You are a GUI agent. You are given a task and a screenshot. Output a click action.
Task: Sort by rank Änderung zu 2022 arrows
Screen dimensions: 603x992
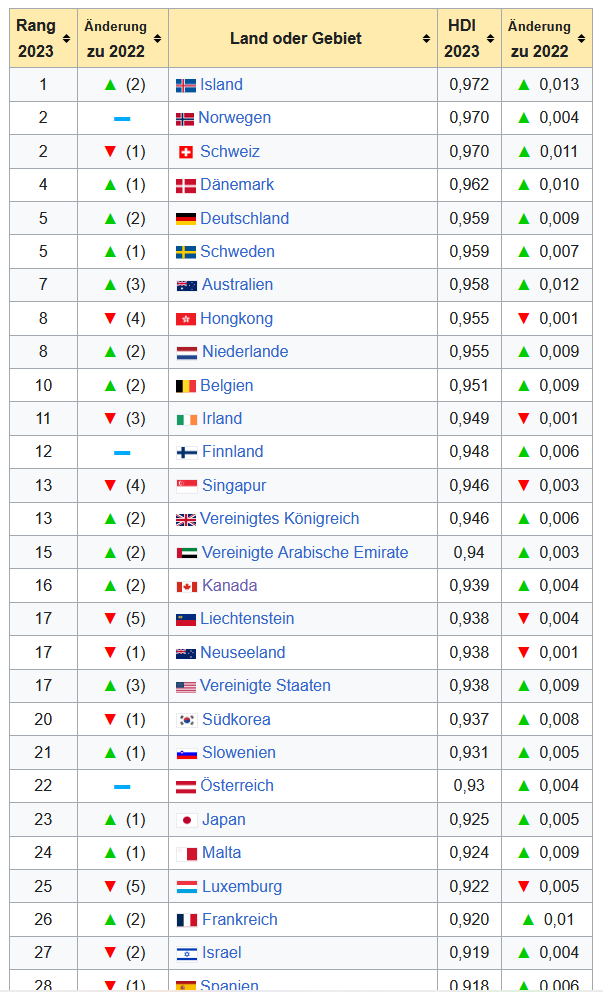coord(158,39)
